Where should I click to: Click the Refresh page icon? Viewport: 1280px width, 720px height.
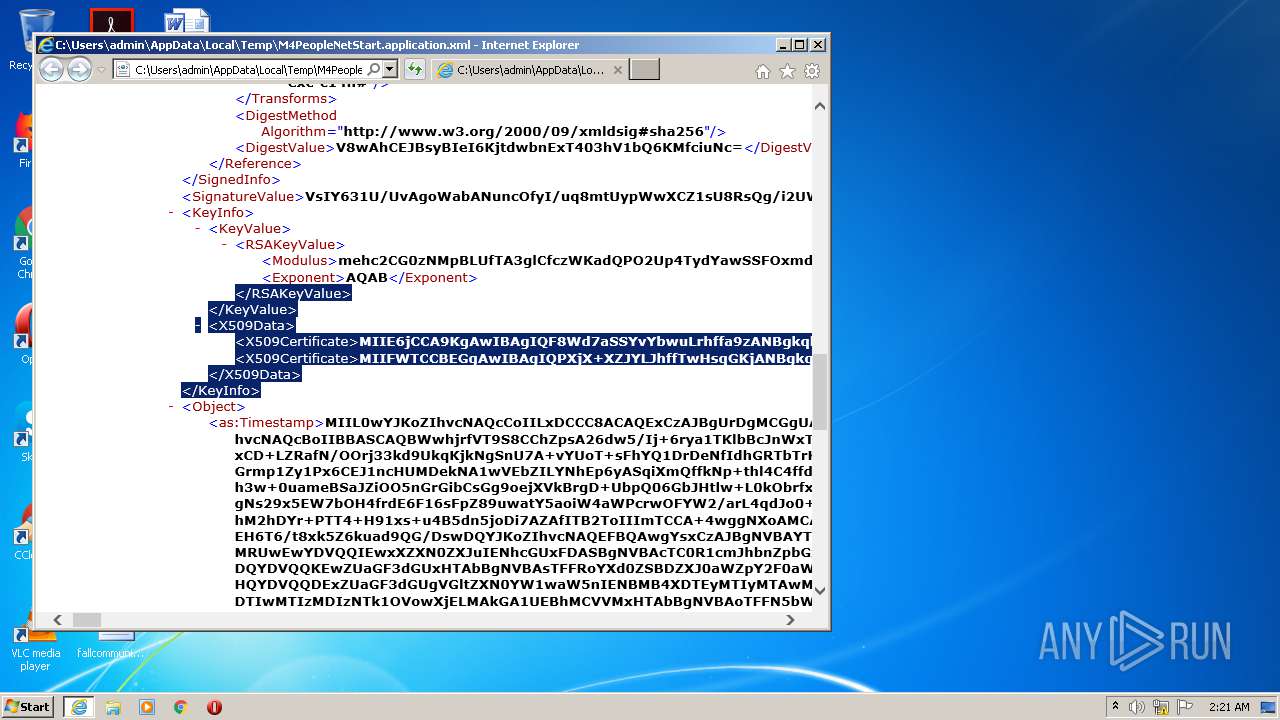click(415, 69)
